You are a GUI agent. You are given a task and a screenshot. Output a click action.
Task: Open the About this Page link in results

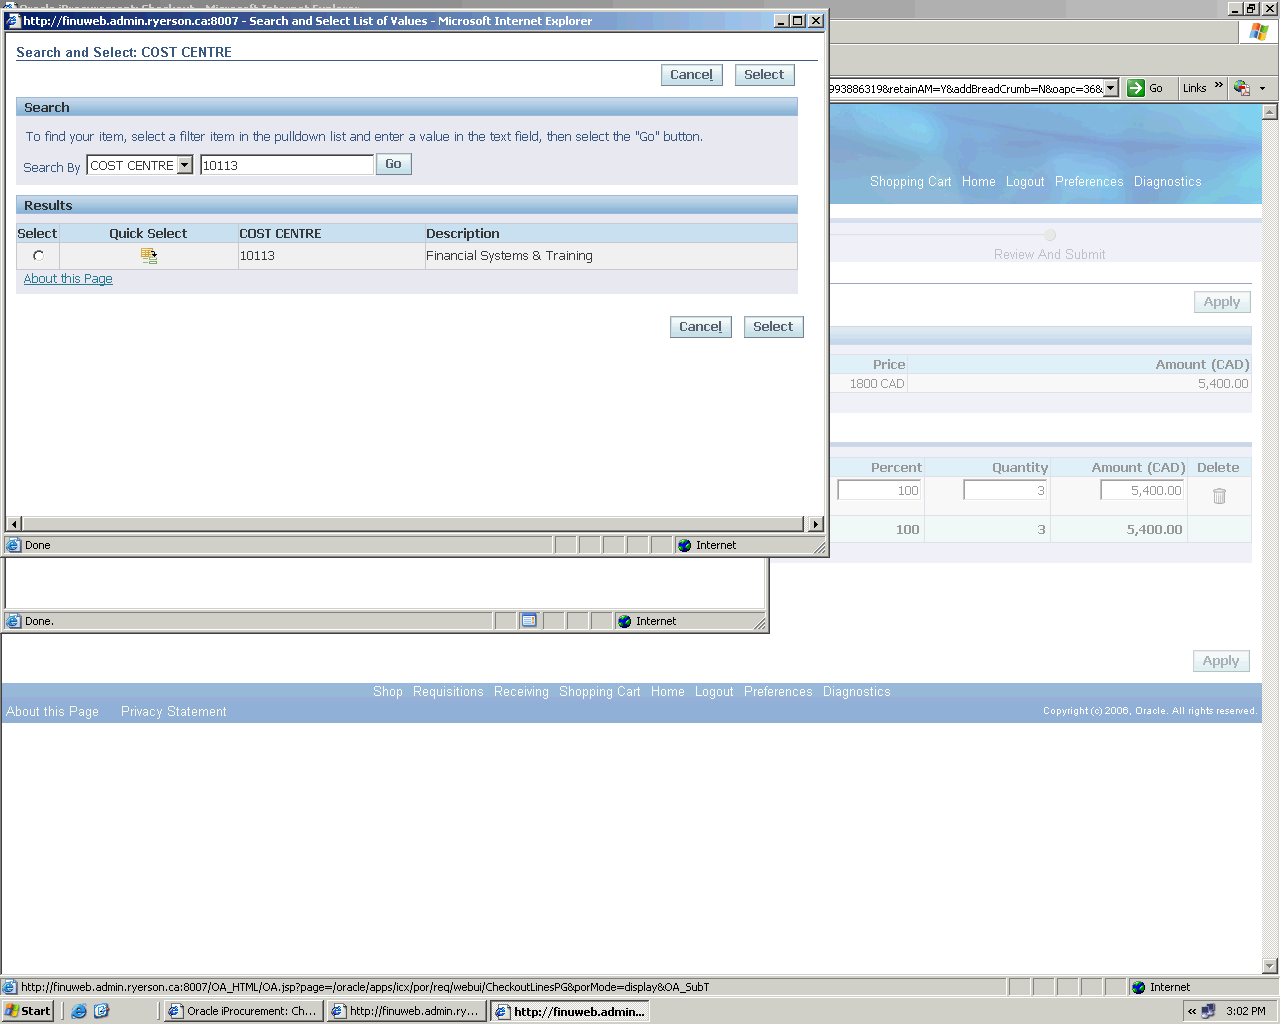pyautogui.click(x=68, y=279)
